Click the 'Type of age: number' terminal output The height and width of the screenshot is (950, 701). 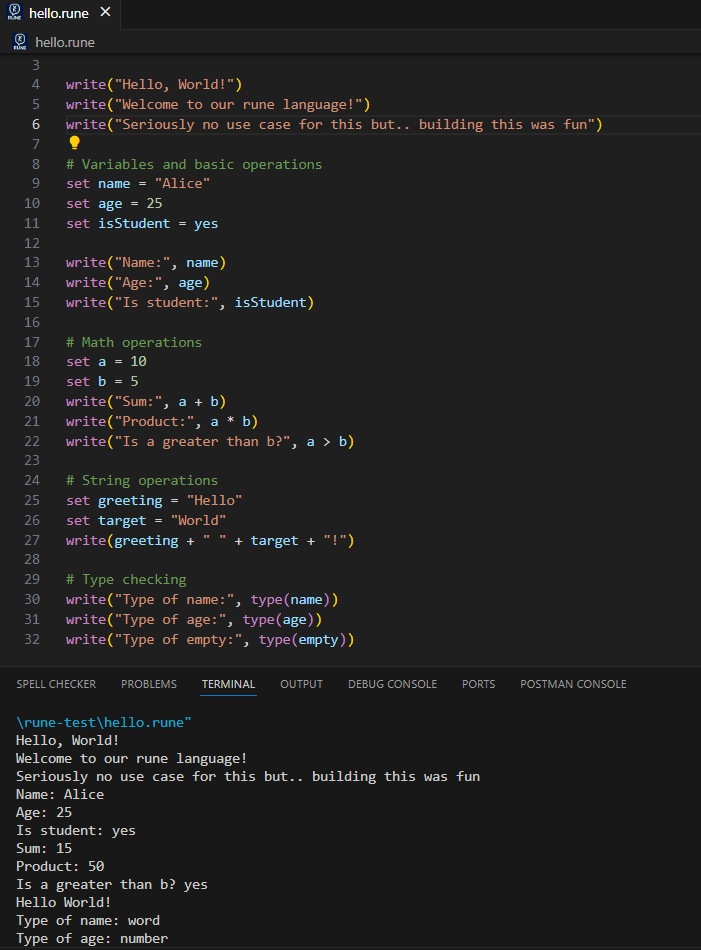[x=92, y=938]
